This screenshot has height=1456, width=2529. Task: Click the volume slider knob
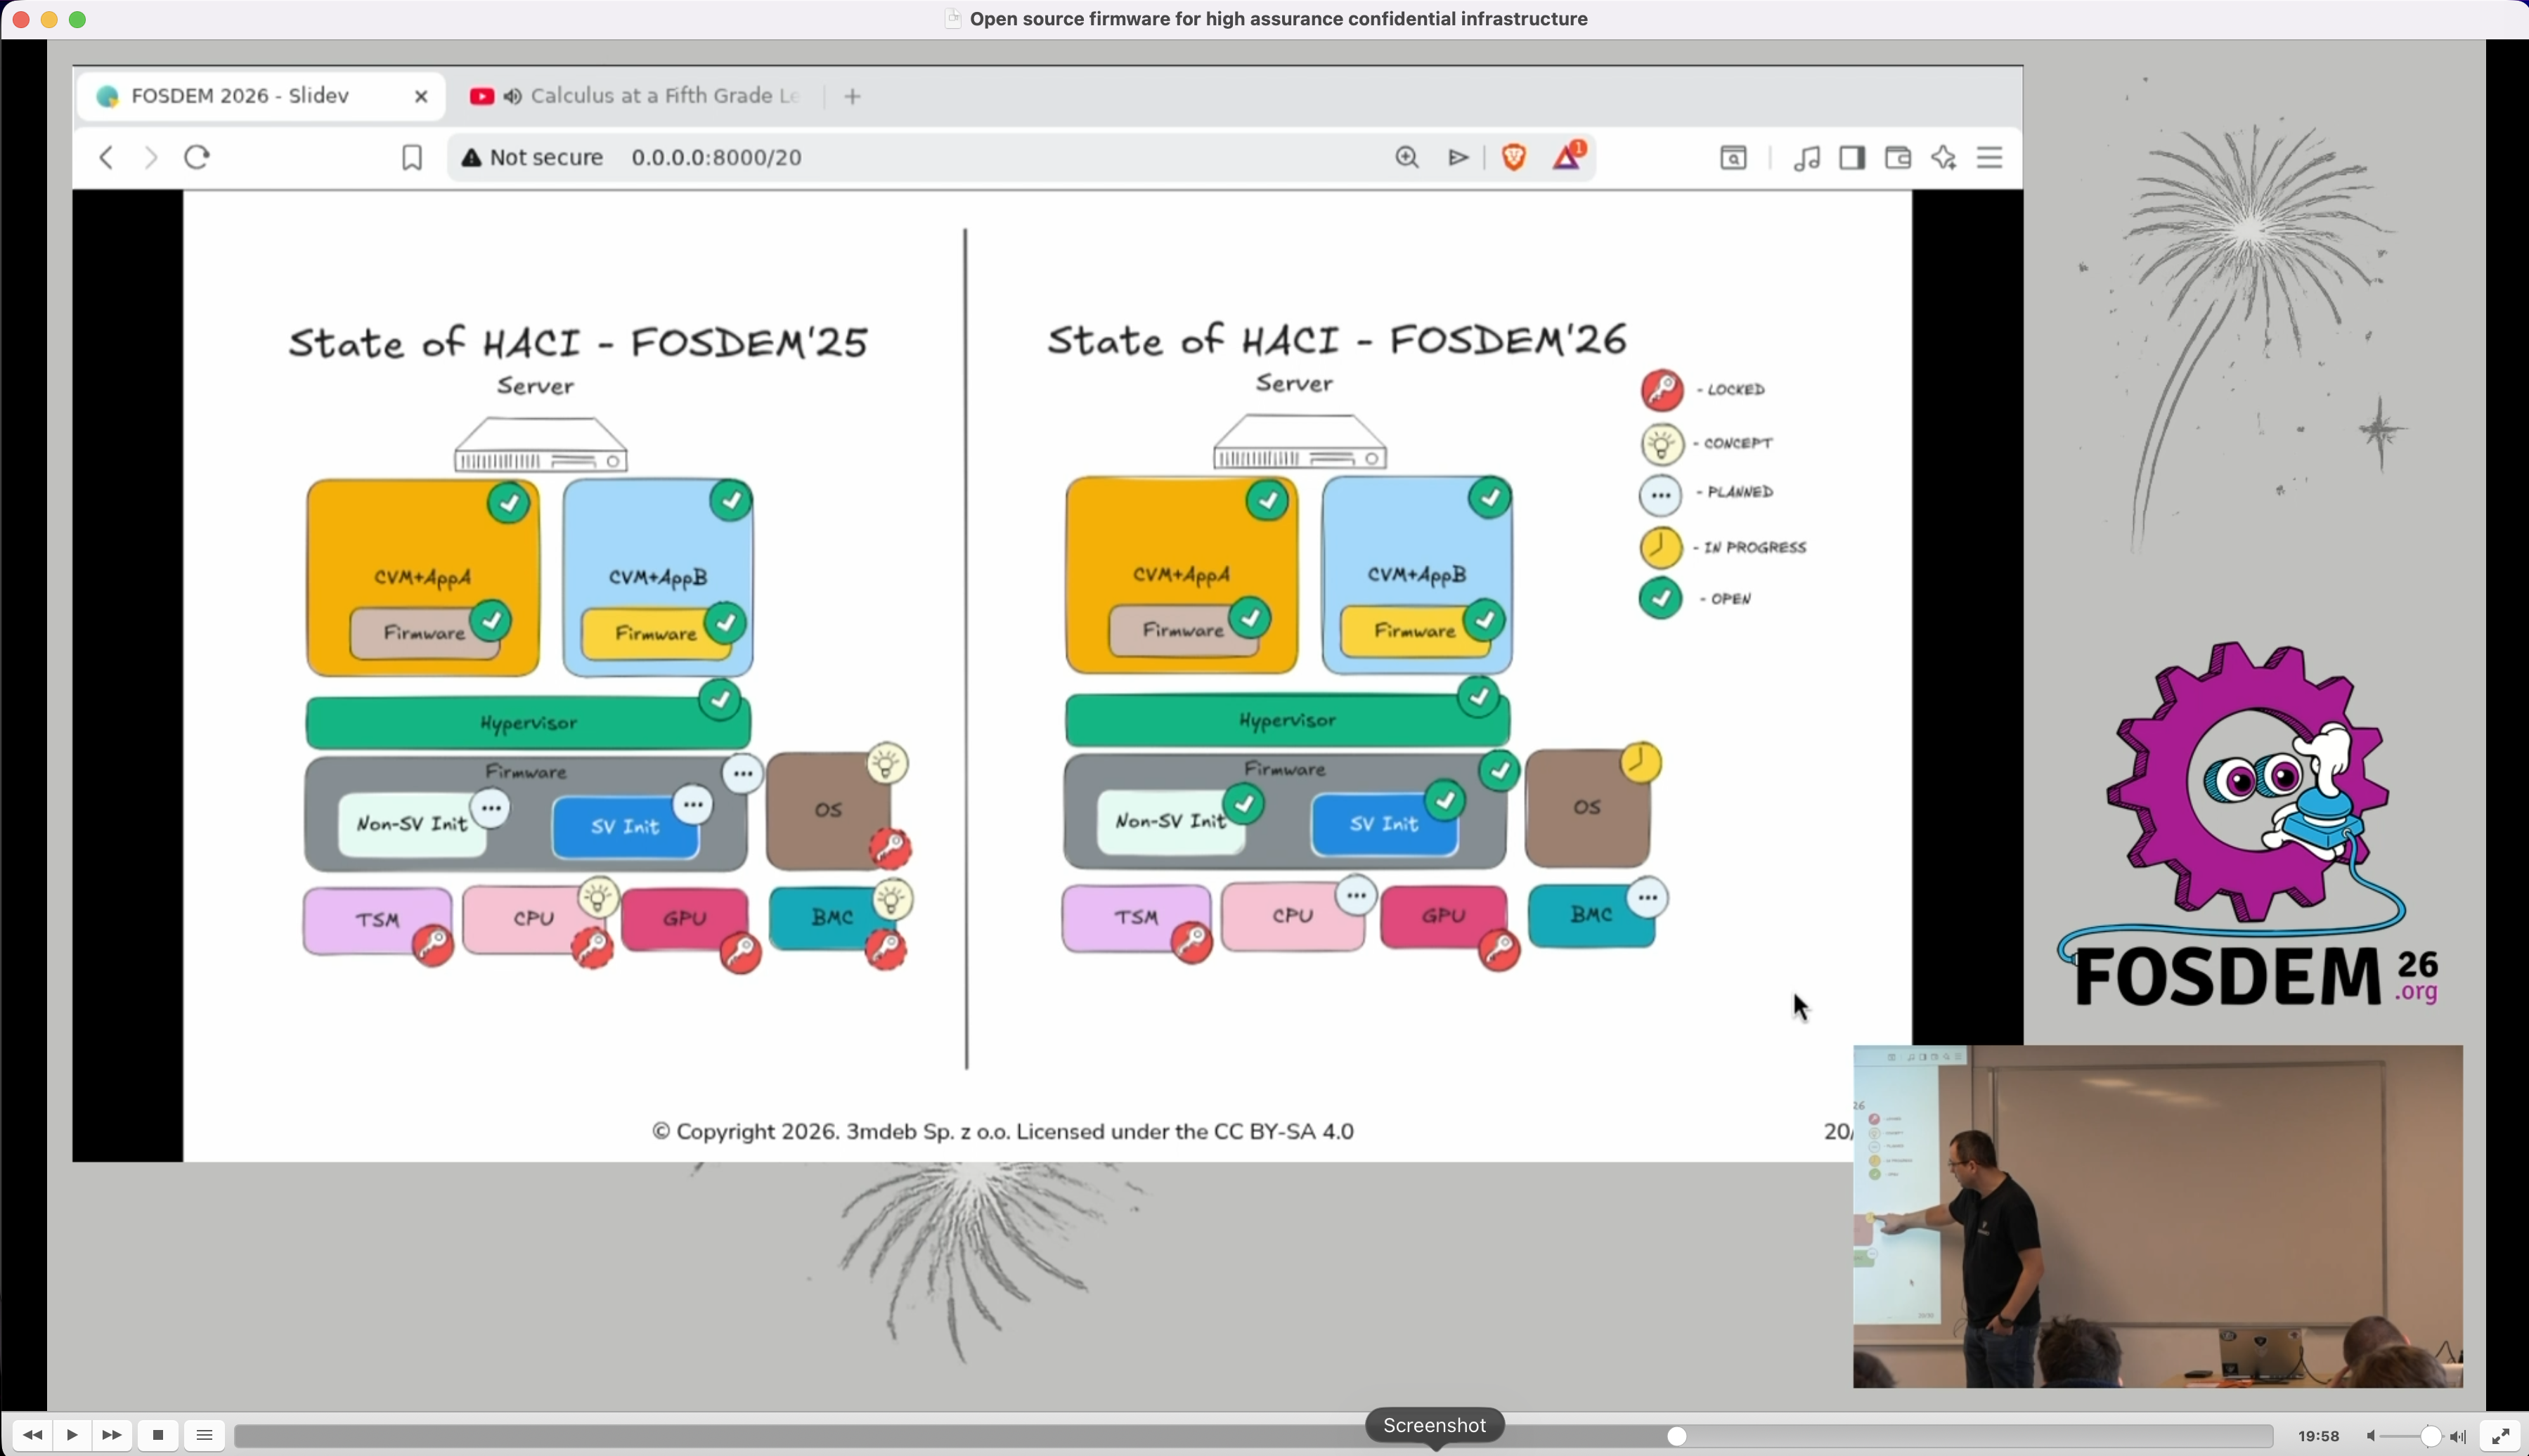pyautogui.click(x=2431, y=1436)
